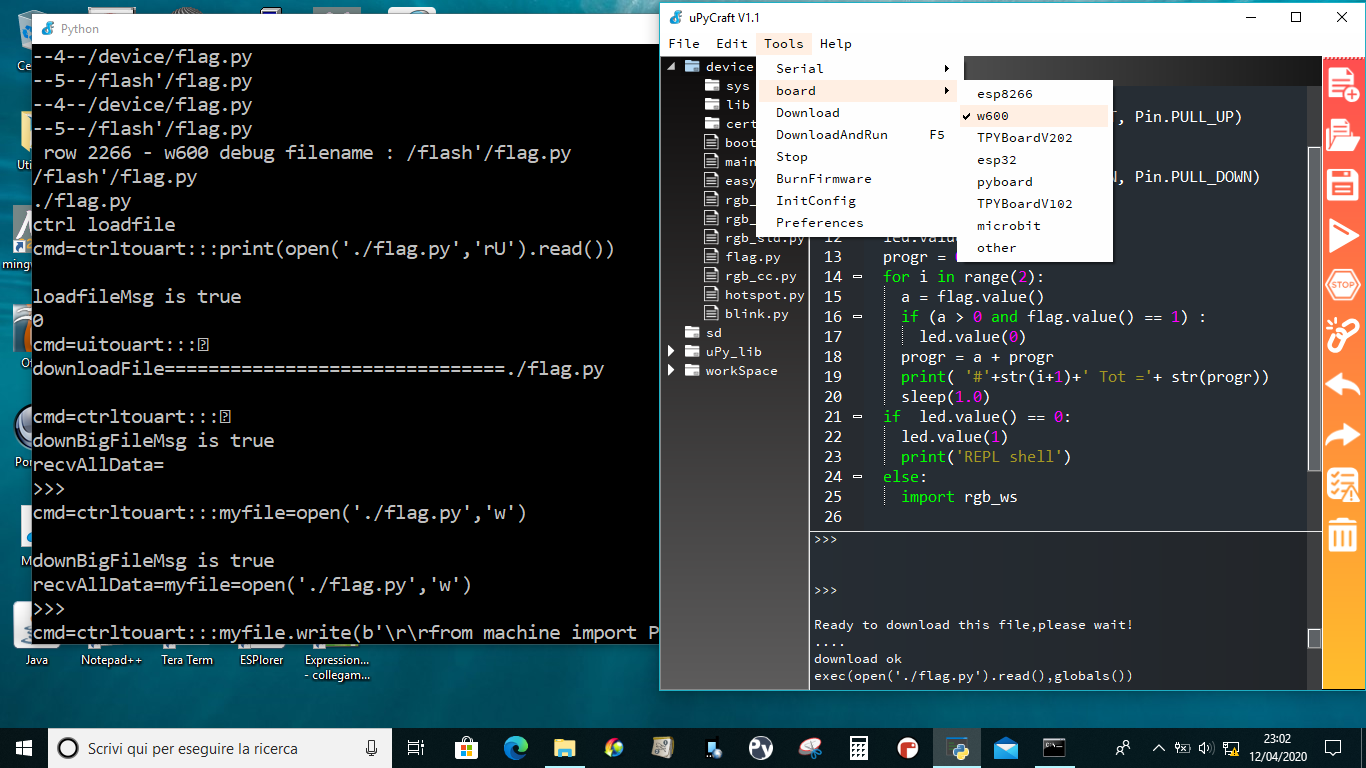Viewport: 1366px width, 768px height.
Task: Select flag.py in device tree
Action: (x=753, y=257)
